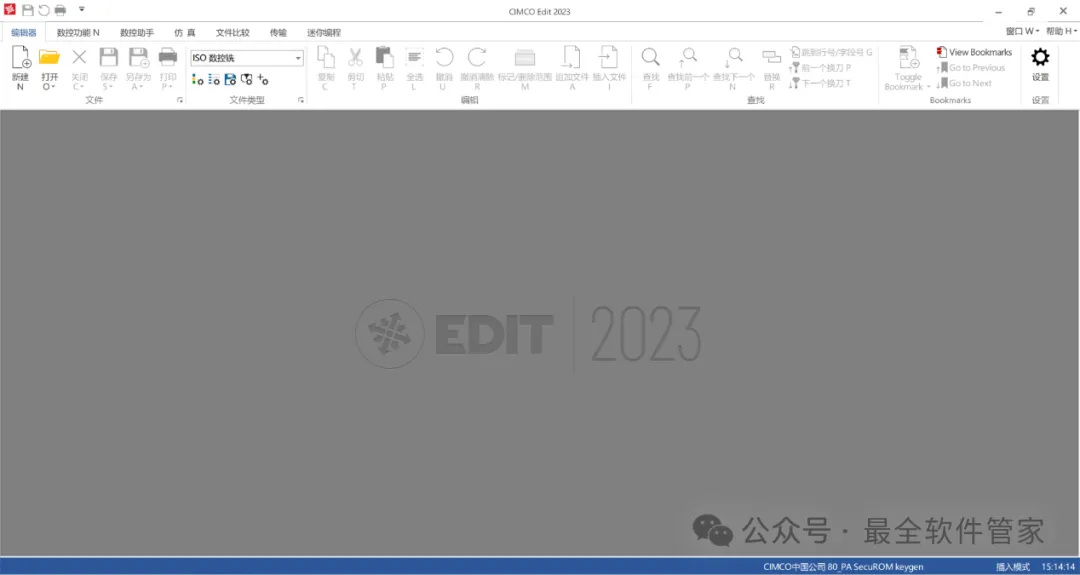Screen dimensions: 1080x575
Task: Click the 查找前一个 find previous icon
Action: 687,57
